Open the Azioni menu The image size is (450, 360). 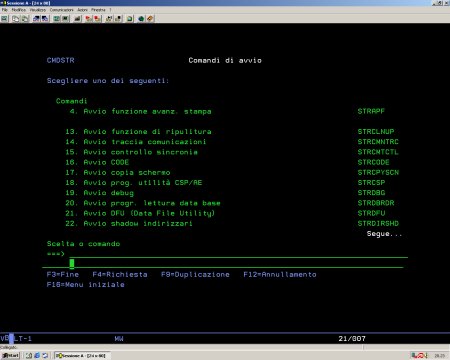82,10
